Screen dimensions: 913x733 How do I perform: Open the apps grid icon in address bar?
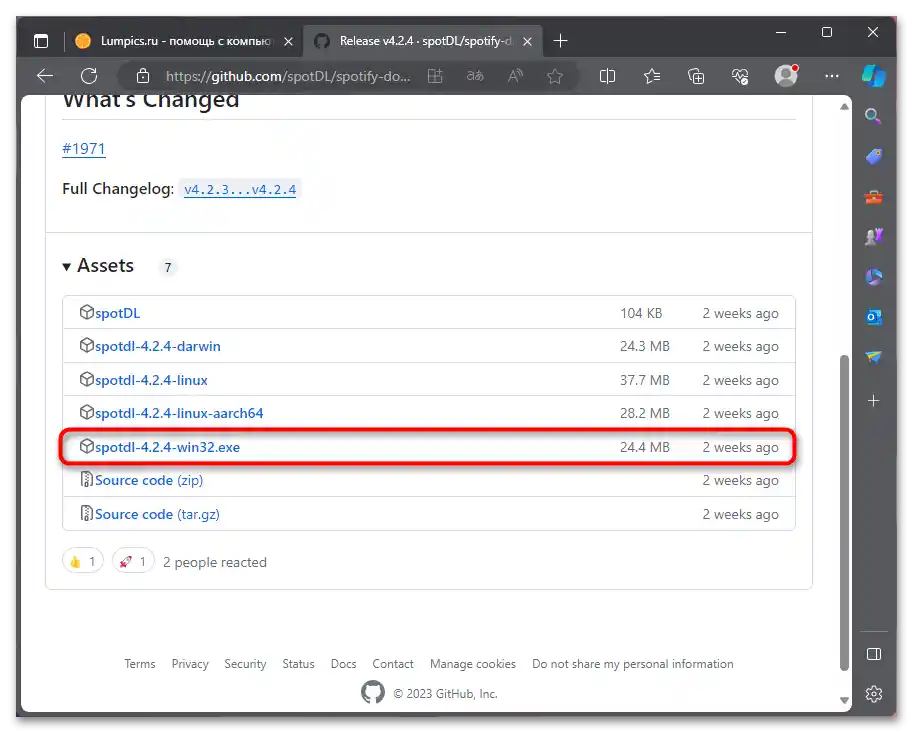point(435,76)
